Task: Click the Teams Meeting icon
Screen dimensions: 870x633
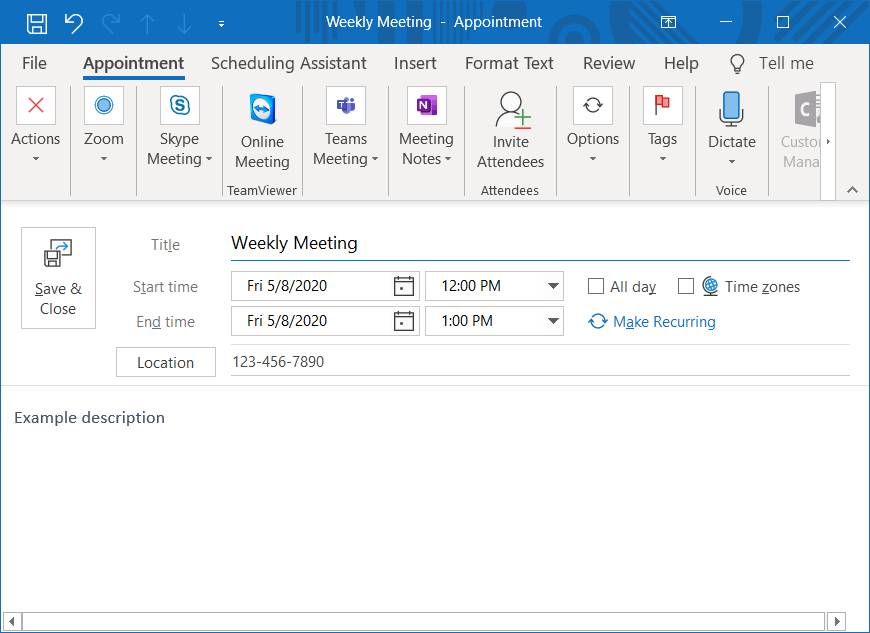Action: [x=345, y=106]
